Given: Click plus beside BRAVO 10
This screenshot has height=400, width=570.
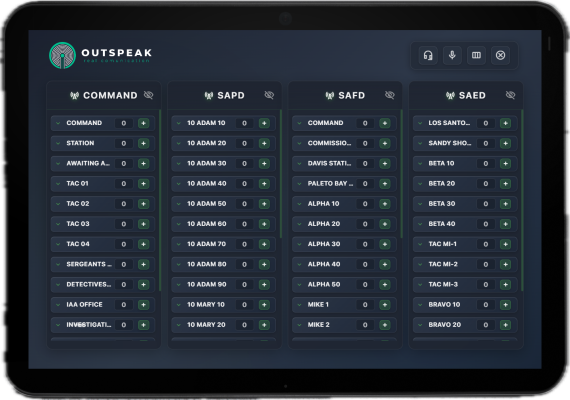Looking at the screenshot, I should [505, 305].
